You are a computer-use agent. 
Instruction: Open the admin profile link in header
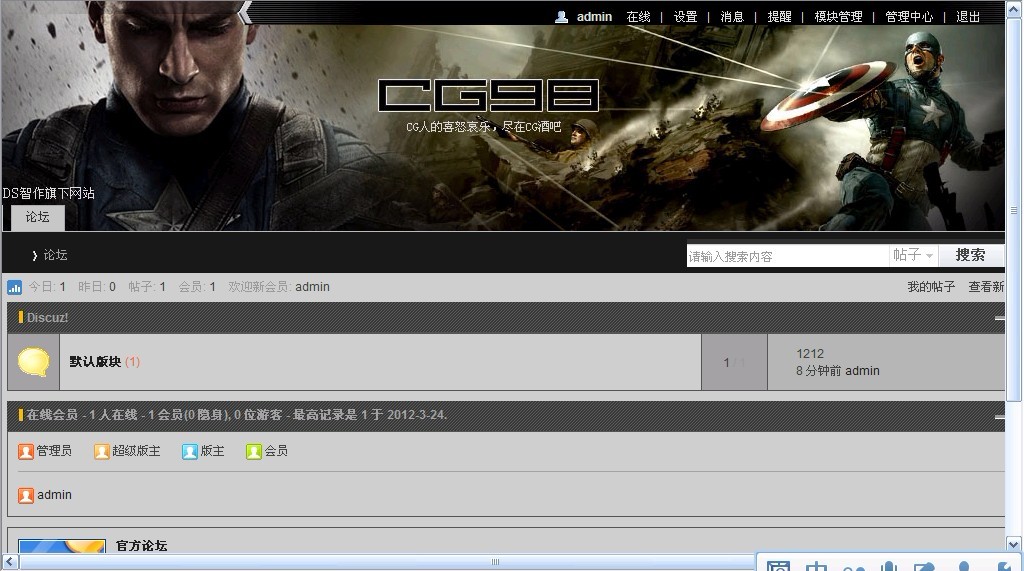tap(594, 17)
